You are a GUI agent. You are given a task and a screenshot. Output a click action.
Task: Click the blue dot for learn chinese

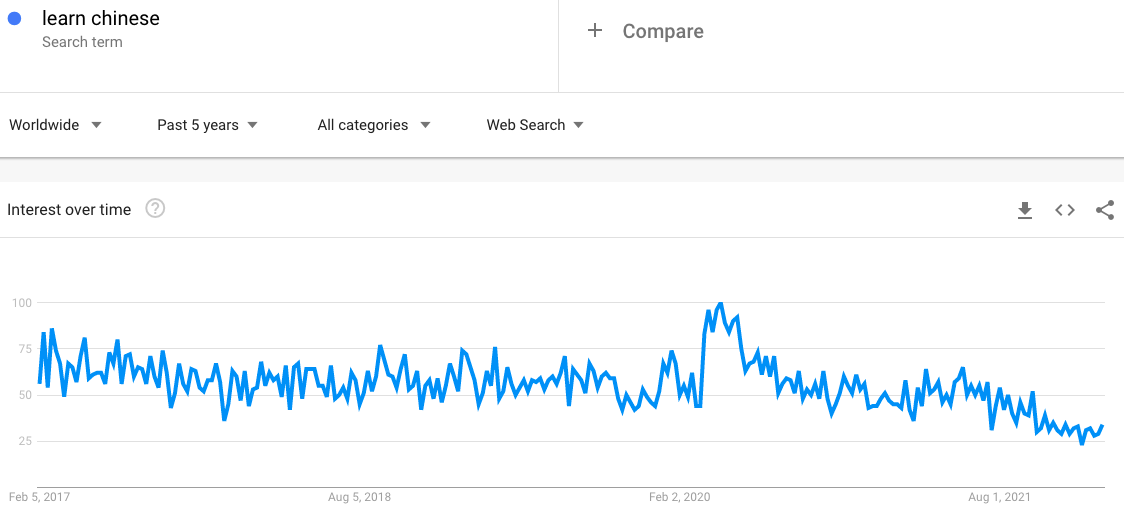tap(14, 19)
